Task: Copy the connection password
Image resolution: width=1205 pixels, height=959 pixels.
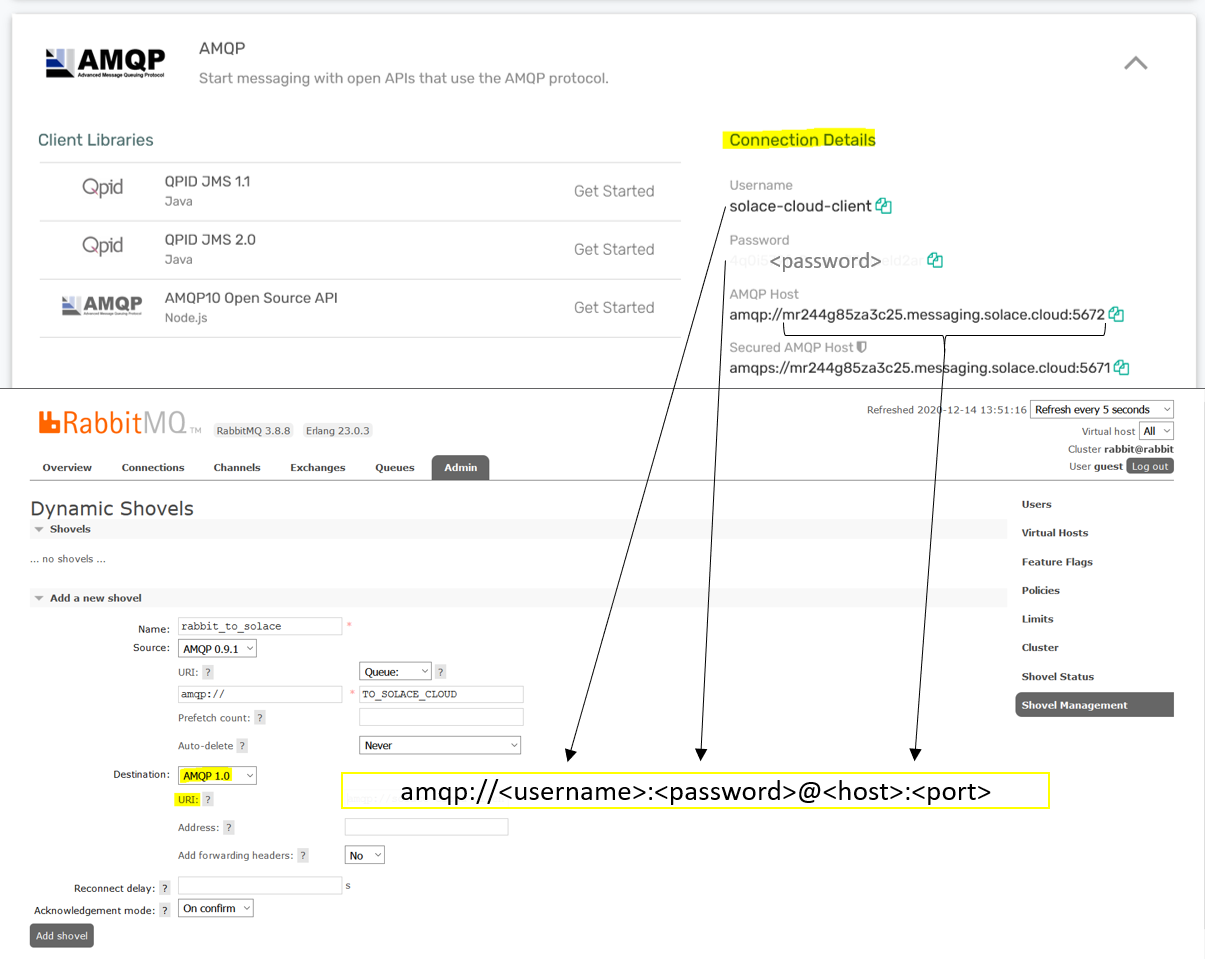Action: 934,259
